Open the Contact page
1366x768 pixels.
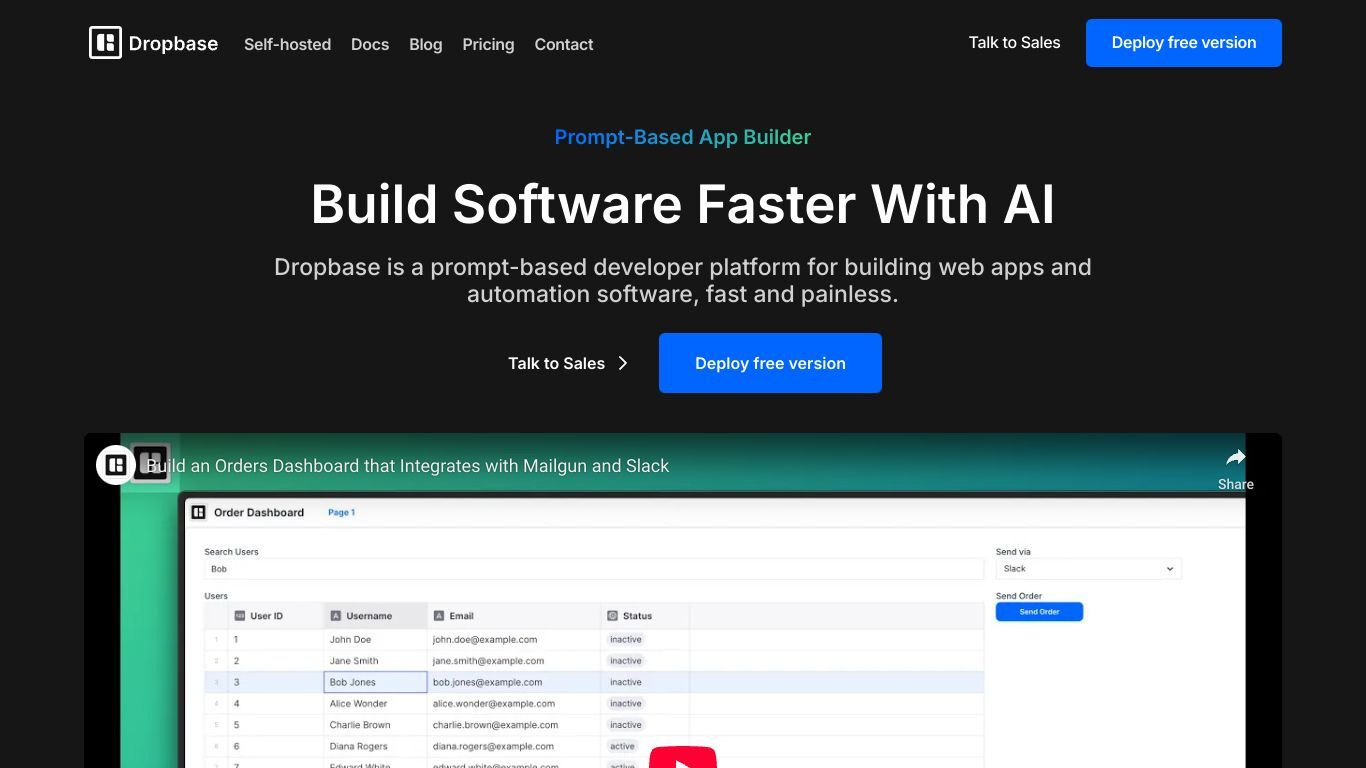tap(564, 44)
